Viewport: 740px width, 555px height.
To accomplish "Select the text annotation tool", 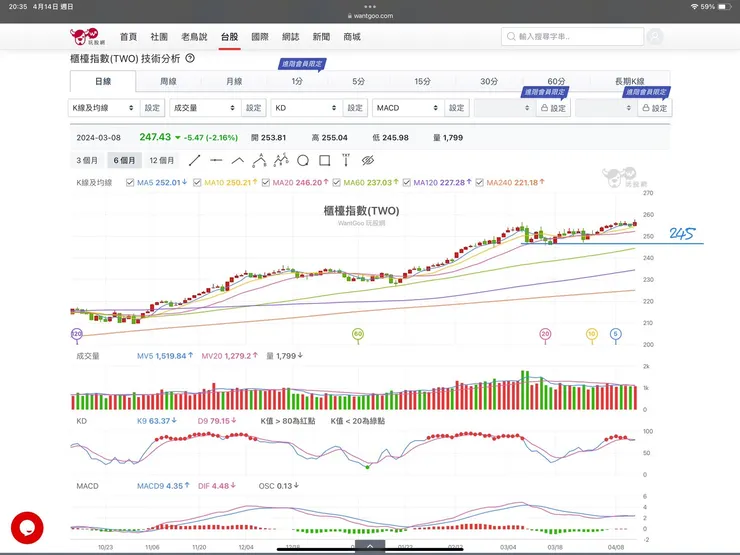I will [x=346, y=160].
